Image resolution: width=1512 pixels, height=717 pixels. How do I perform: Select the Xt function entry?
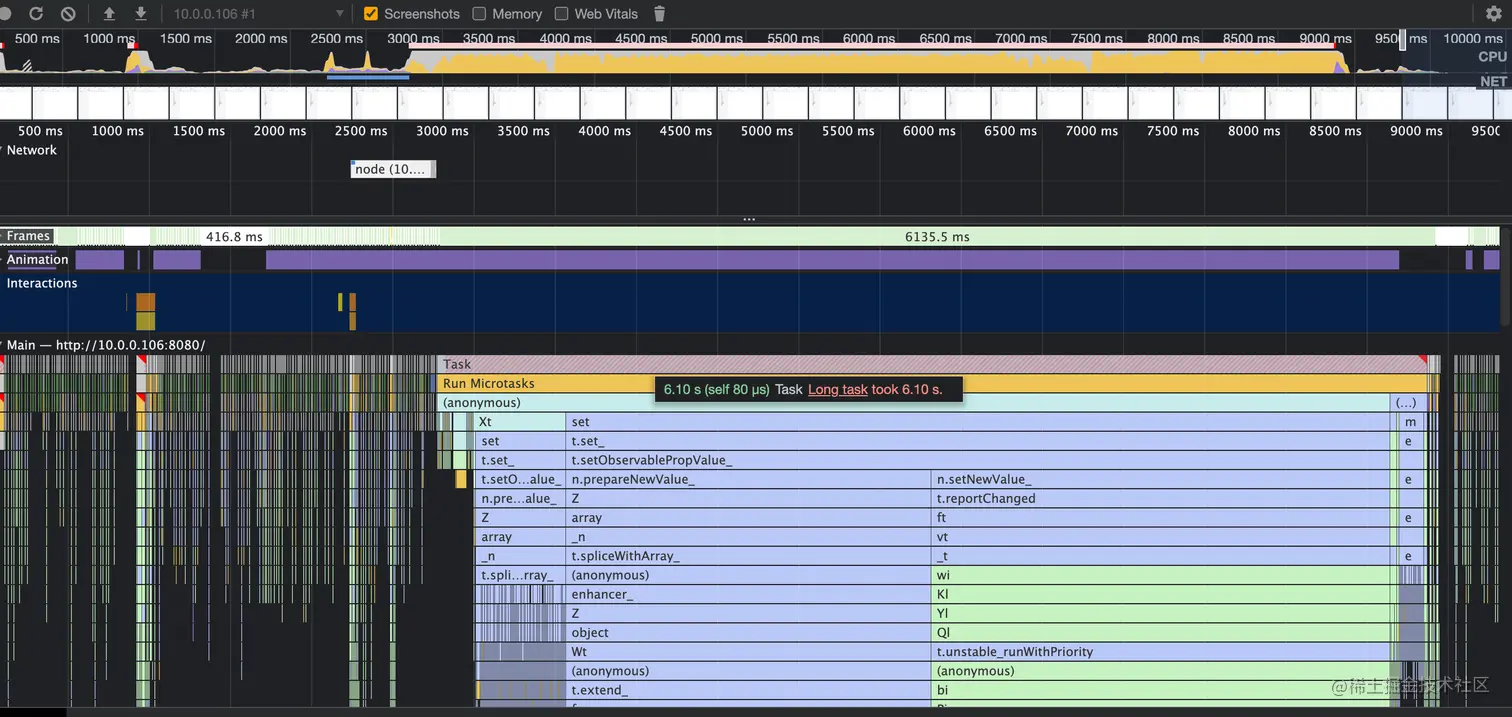(520, 422)
